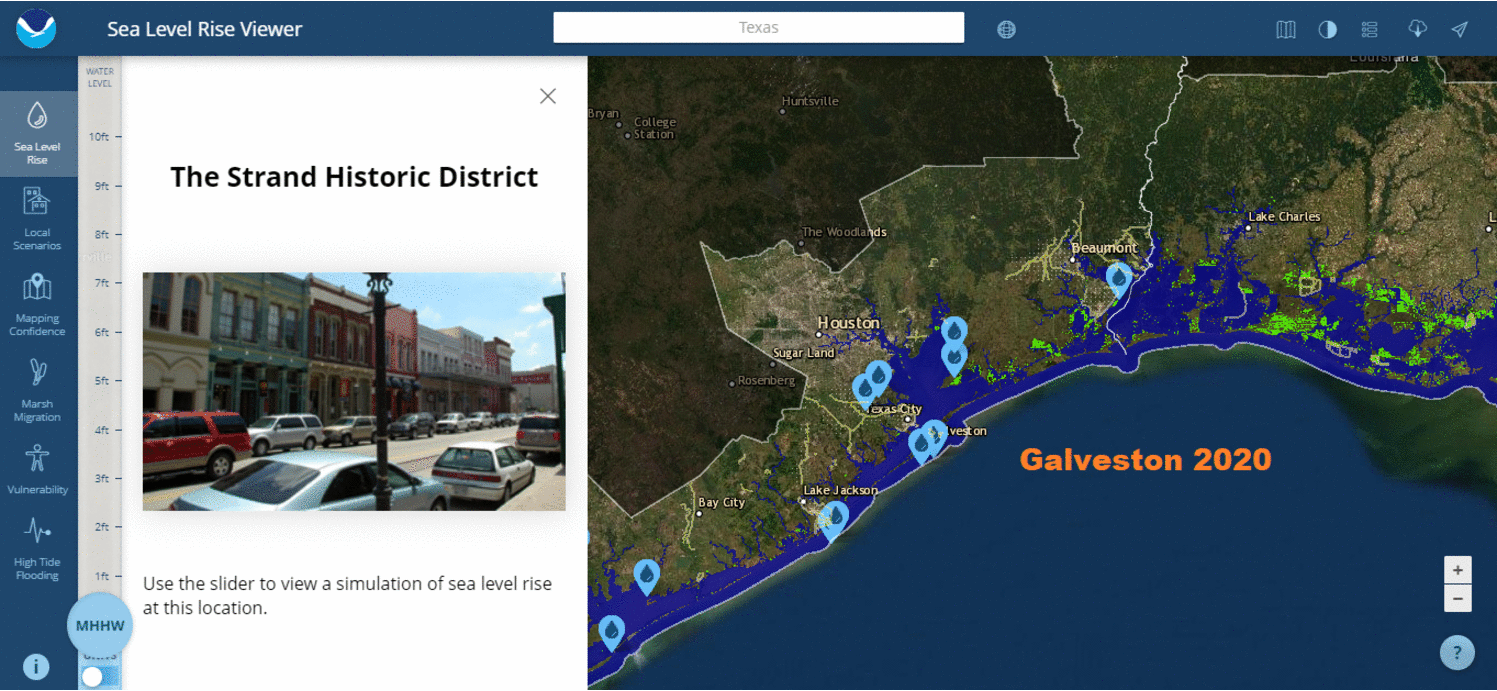Open the help question mark button
This screenshot has height=691, width=1497.
pos(1457,652)
